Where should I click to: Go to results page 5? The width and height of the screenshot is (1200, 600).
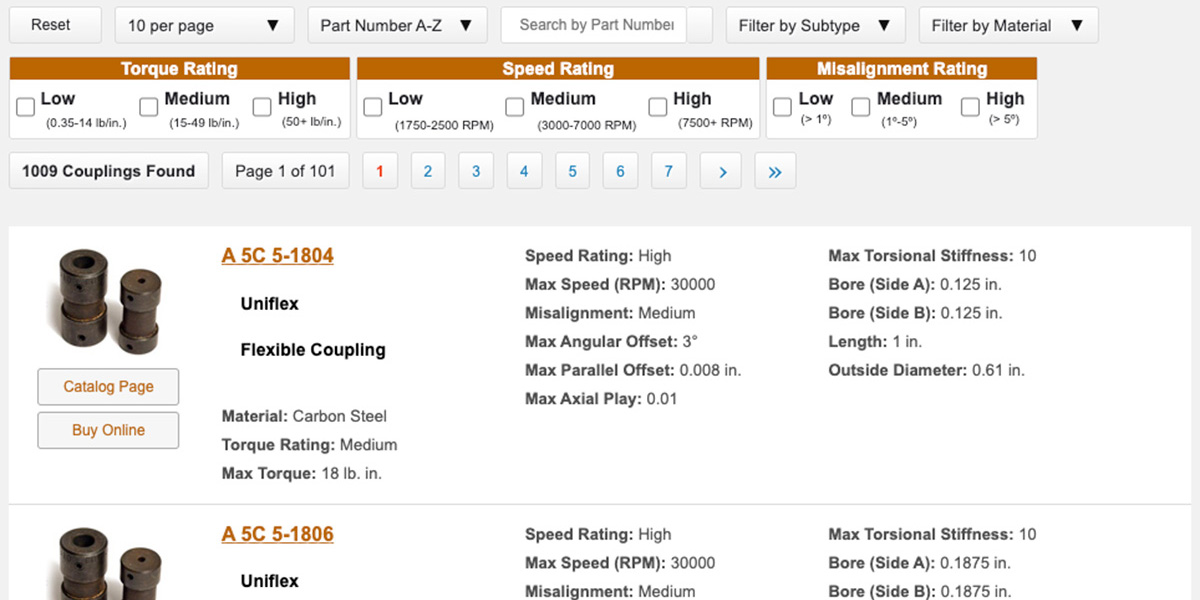click(x=572, y=171)
